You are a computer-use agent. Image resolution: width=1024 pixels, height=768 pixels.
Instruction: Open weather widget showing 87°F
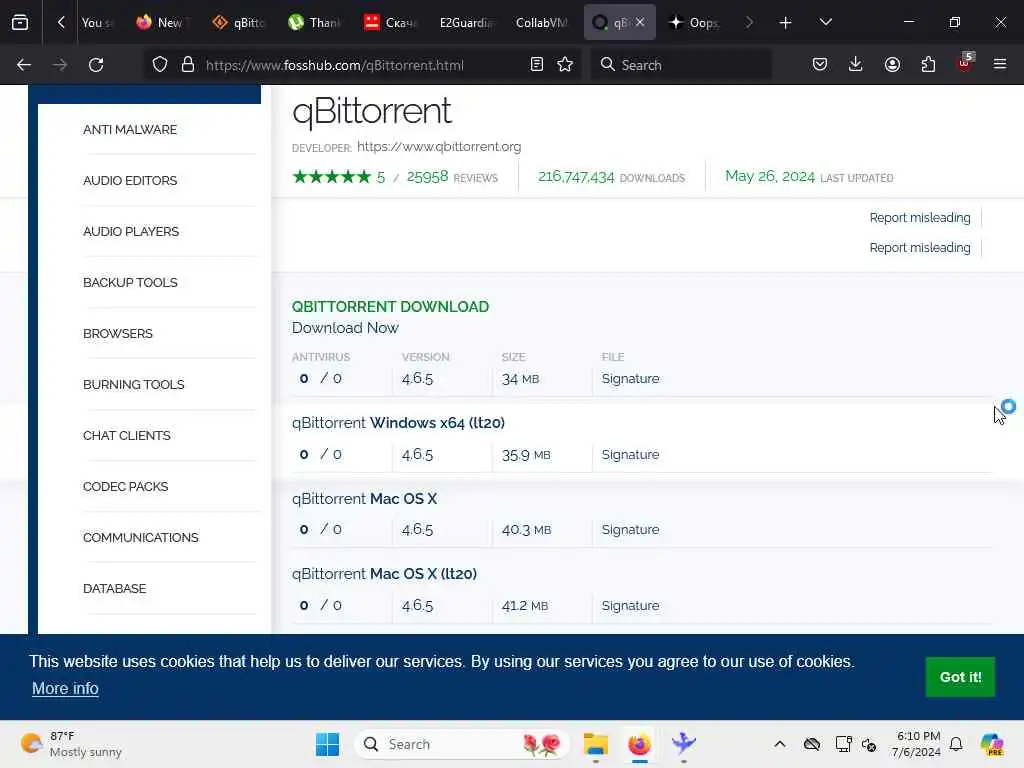(71, 744)
